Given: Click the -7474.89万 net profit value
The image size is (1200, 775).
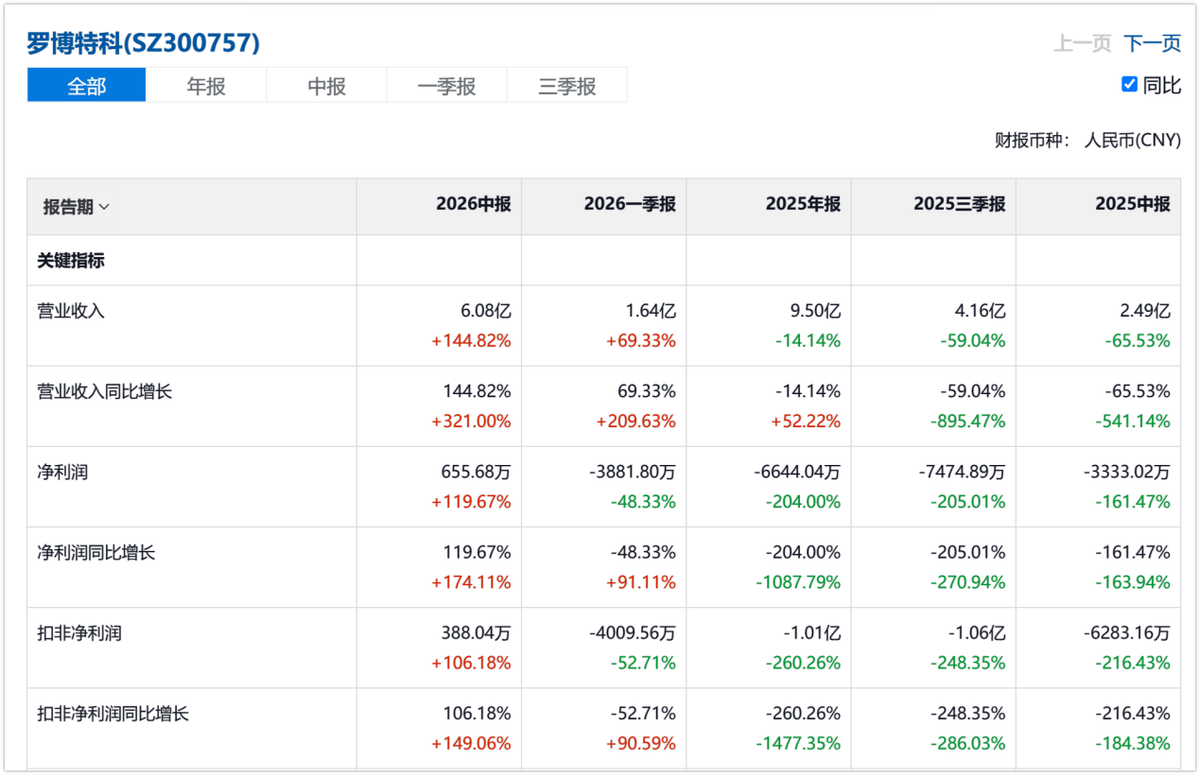Looking at the screenshot, I should click(962, 472).
